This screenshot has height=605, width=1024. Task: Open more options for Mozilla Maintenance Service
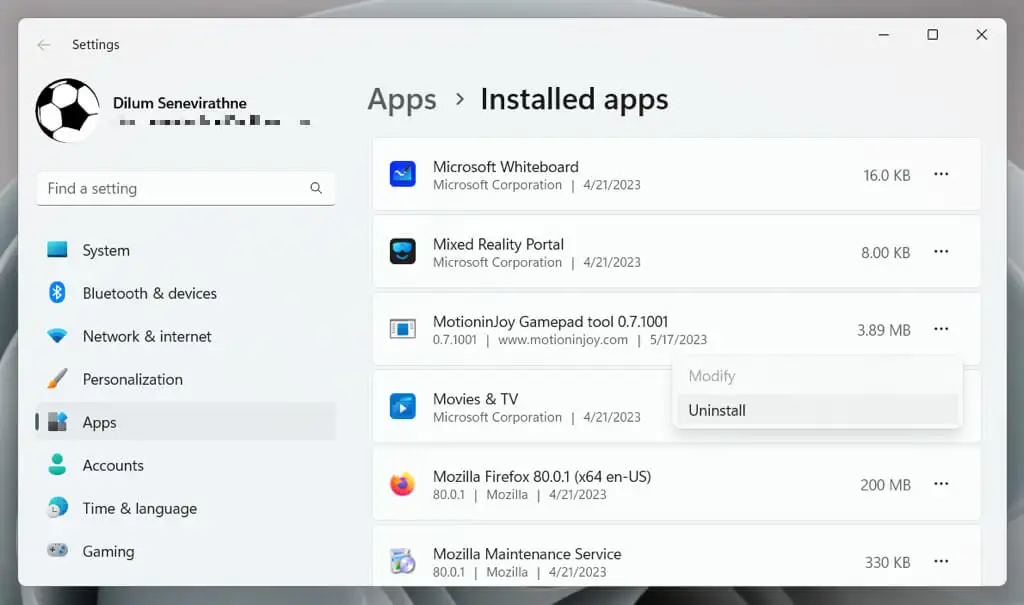tap(941, 562)
